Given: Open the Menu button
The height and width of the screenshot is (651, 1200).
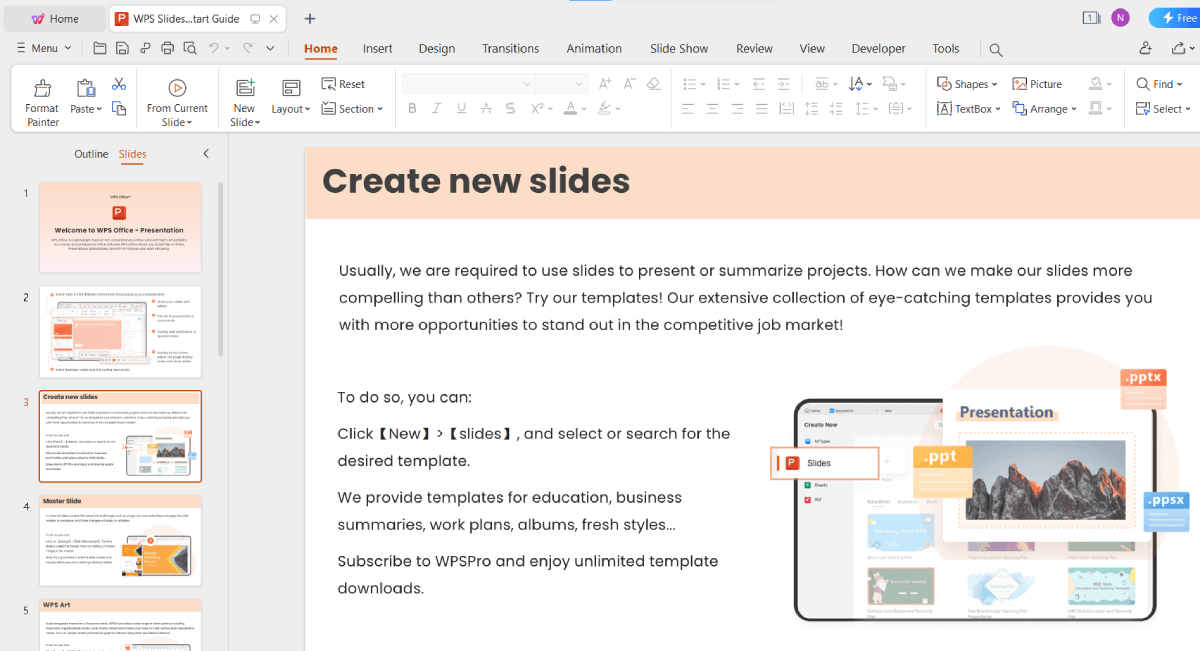Looking at the screenshot, I should click(x=44, y=48).
